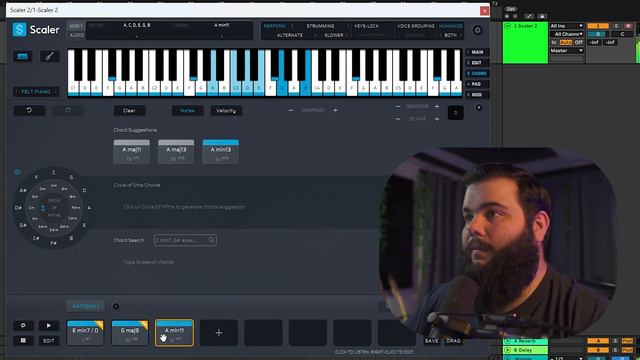Decrease inversion with minus
The image size is (640, 360).
[x=291, y=110]
